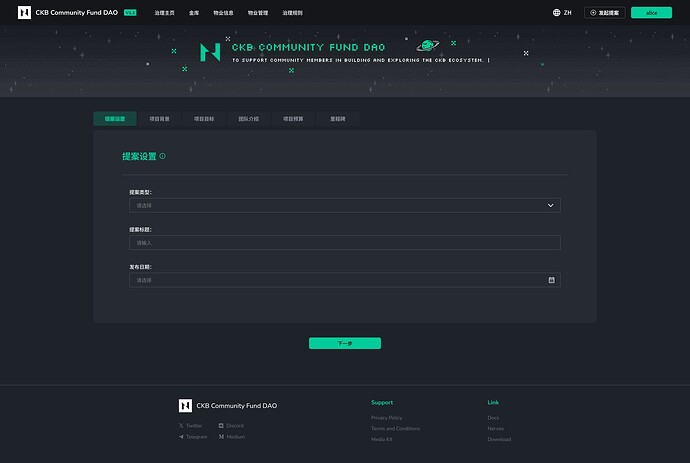Switch to the 项目预算 tab

click(291, 119)
